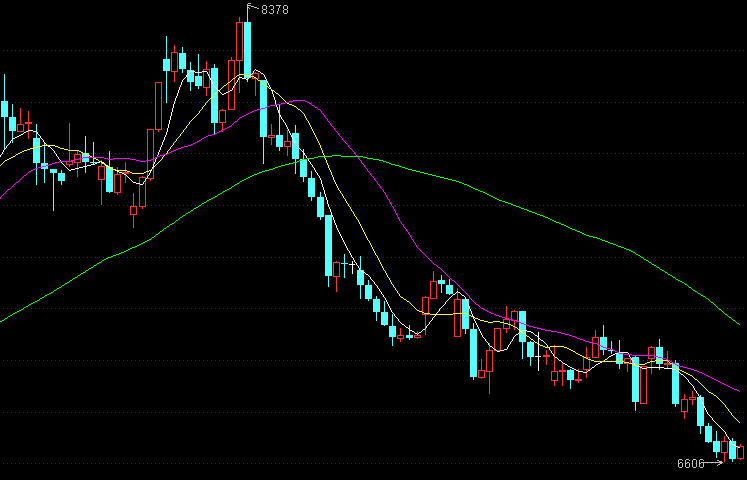The image size is (747, 480).
Task: Click the flag marker beside 8378
Action: click(x=251, y=9)
